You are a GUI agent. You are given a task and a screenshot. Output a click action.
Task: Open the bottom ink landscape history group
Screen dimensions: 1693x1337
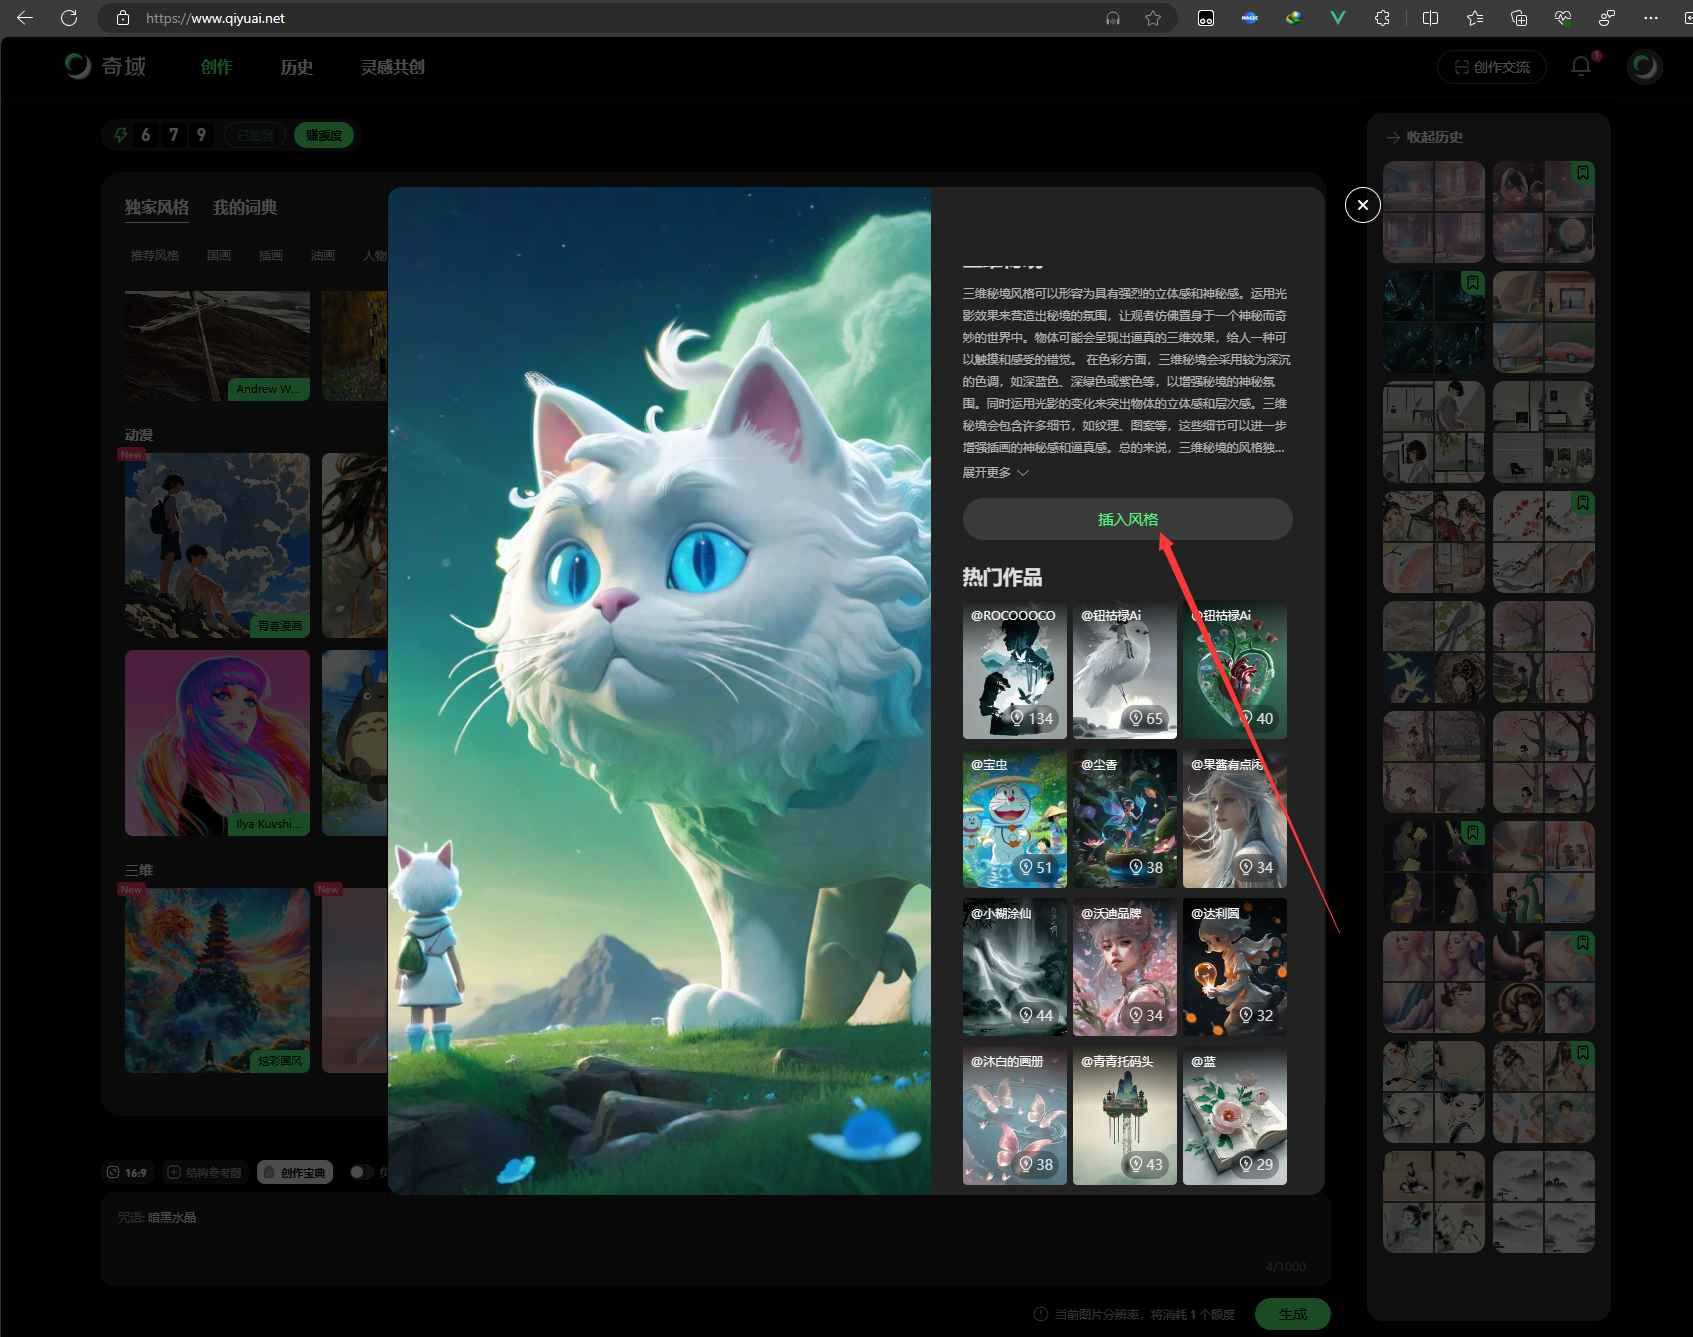pyautogui.click(x=1543, y=1202)
